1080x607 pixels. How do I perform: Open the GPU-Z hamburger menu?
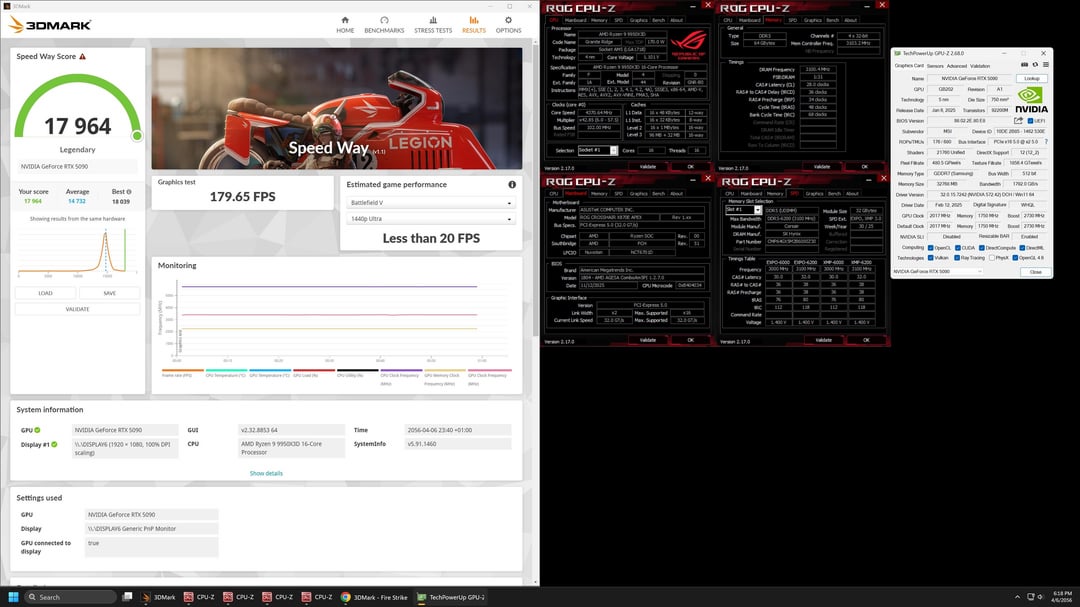tap(1045, 64)
